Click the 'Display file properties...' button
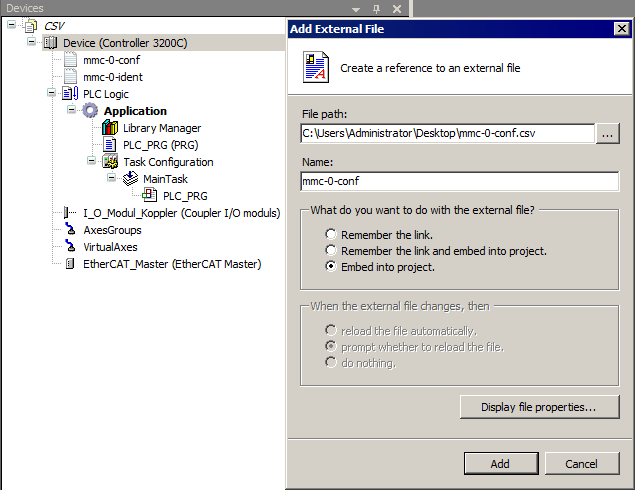Image resolution: width=635 pixels, height=490 pixels. coord(539,407)
